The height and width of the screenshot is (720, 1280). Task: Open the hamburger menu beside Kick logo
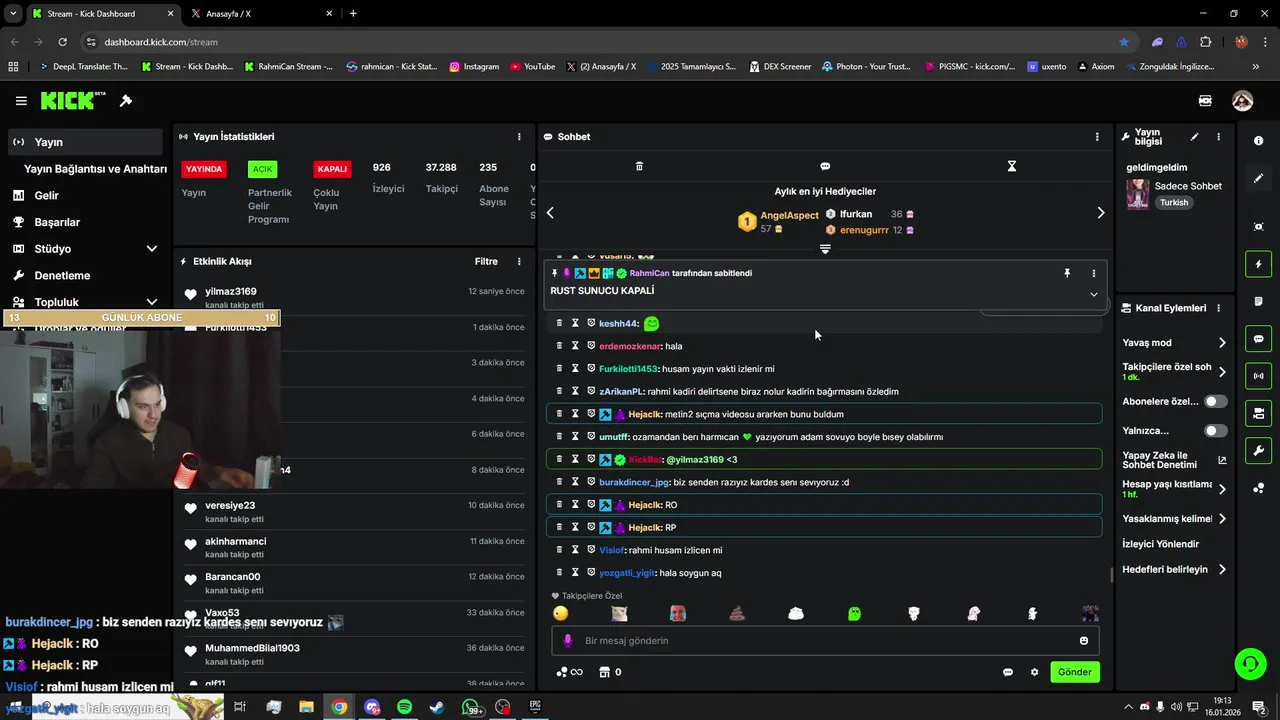21,101
